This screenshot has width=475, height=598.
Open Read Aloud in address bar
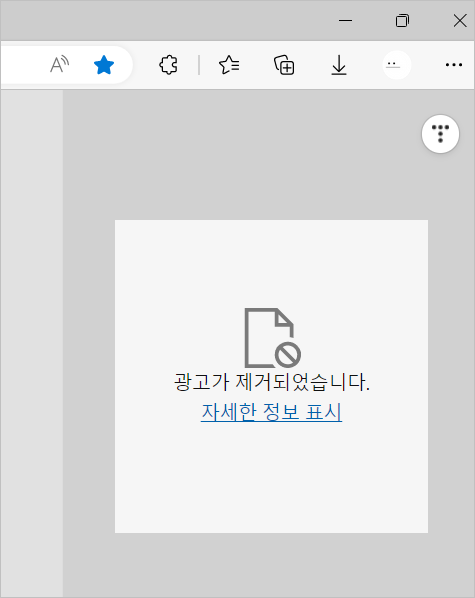tap(60, 65)
